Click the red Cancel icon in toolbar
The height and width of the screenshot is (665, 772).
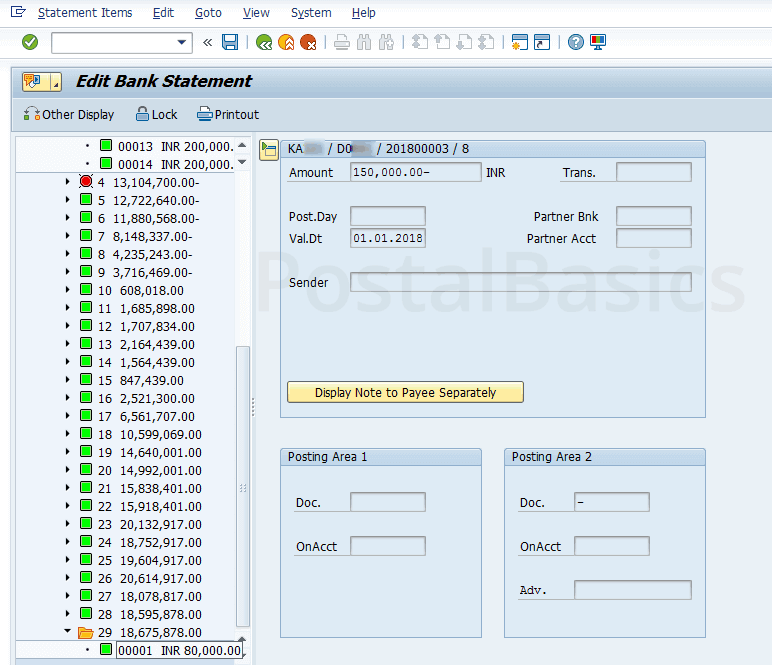point(308,42)
